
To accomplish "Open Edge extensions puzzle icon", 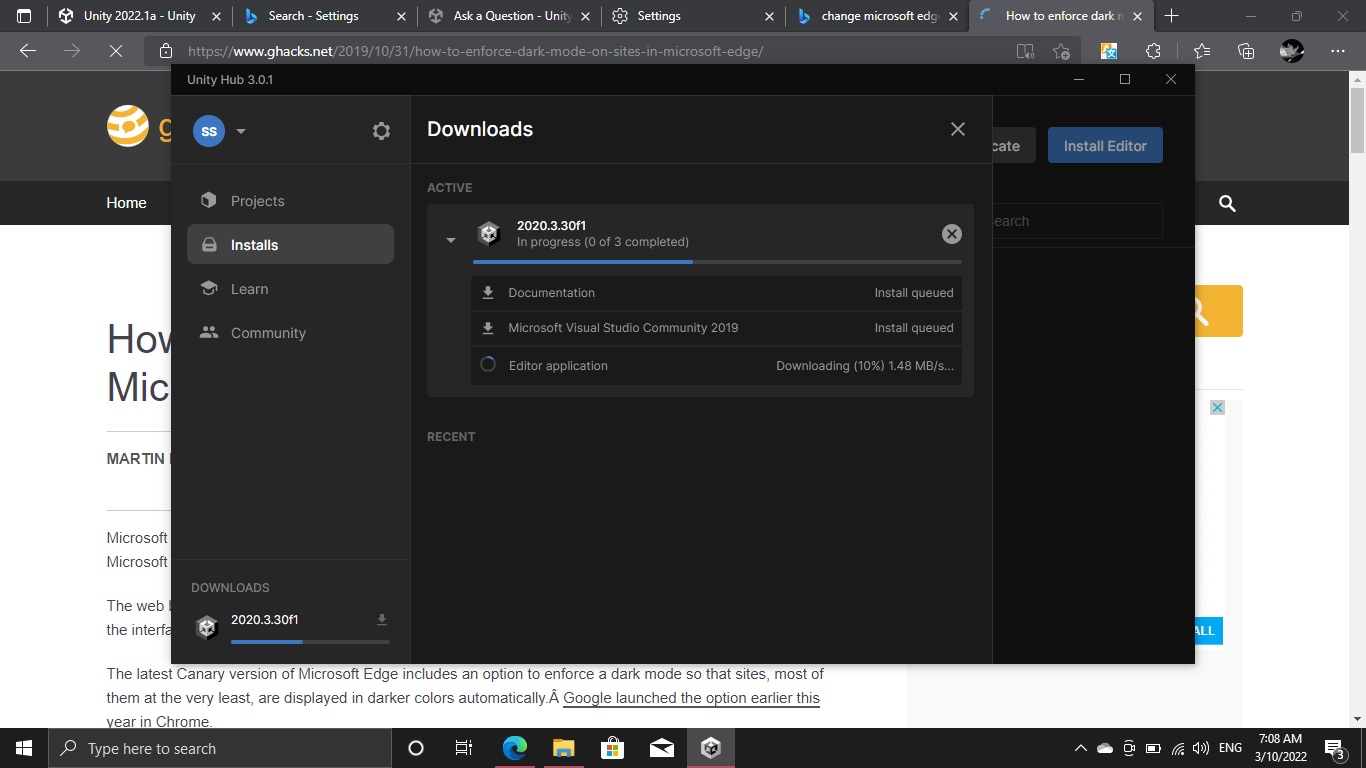I will coord(1154,51).
